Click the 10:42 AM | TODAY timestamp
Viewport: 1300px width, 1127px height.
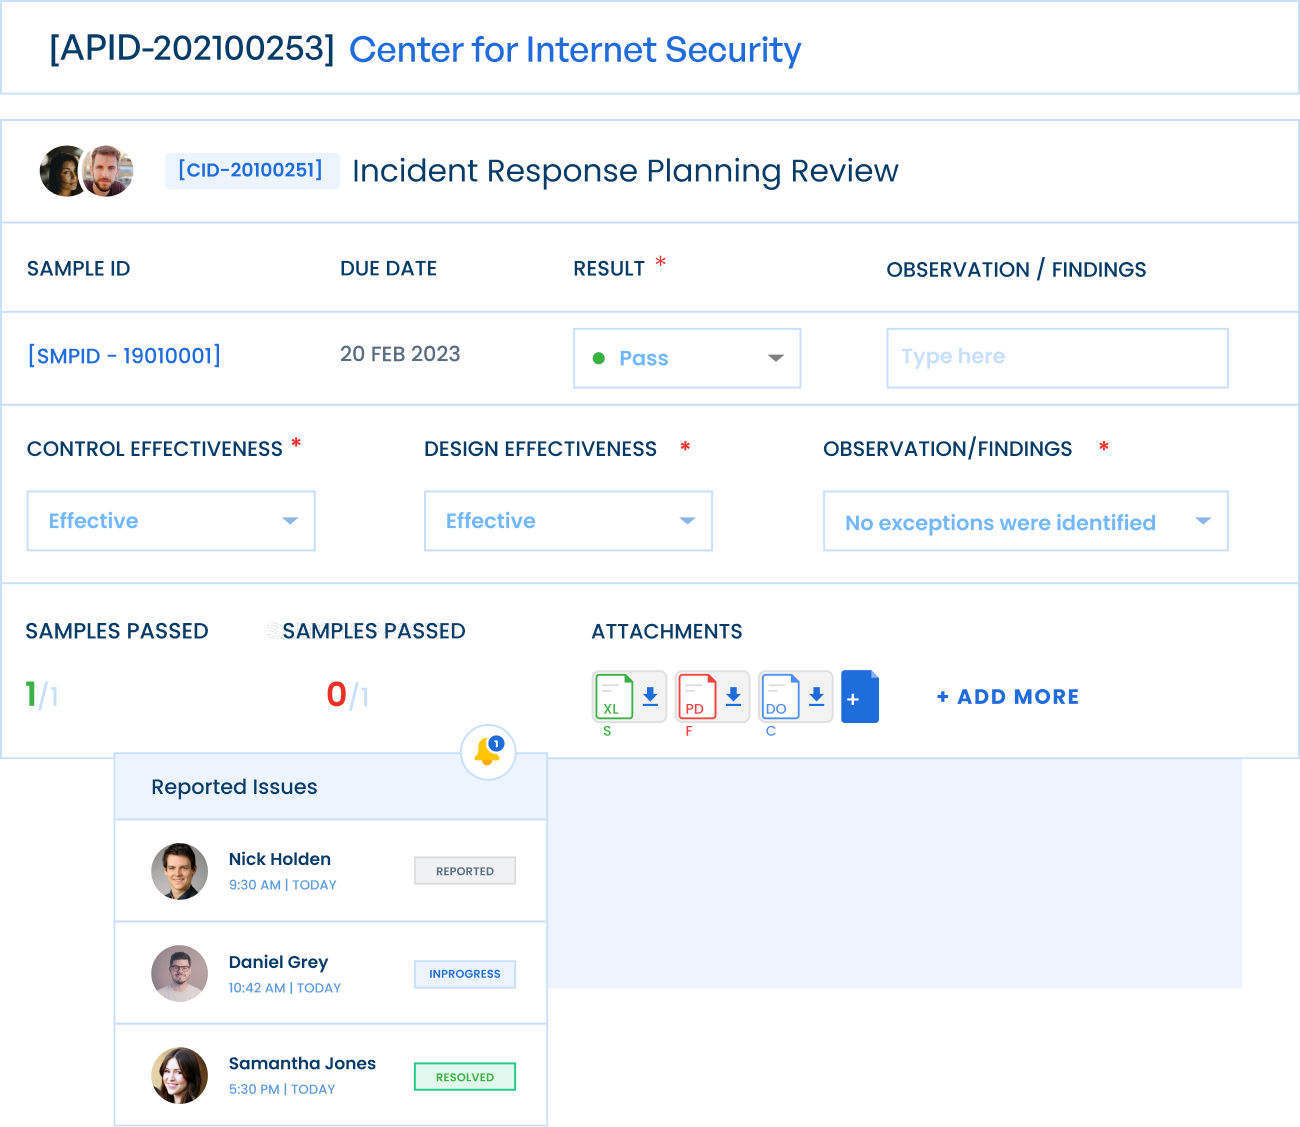click(x=285, y=988)
